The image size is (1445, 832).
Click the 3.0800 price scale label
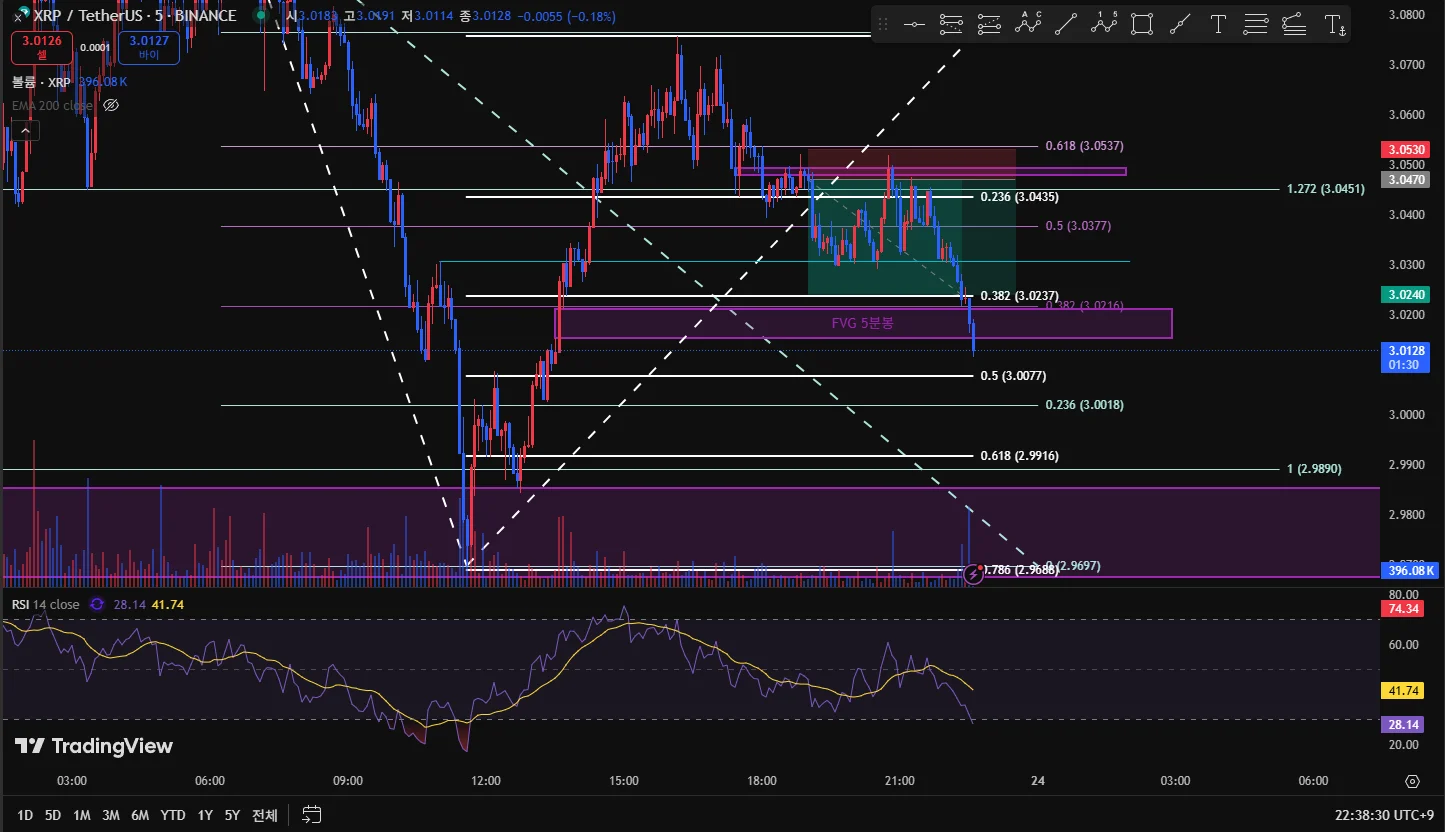tap(1409, 15)
